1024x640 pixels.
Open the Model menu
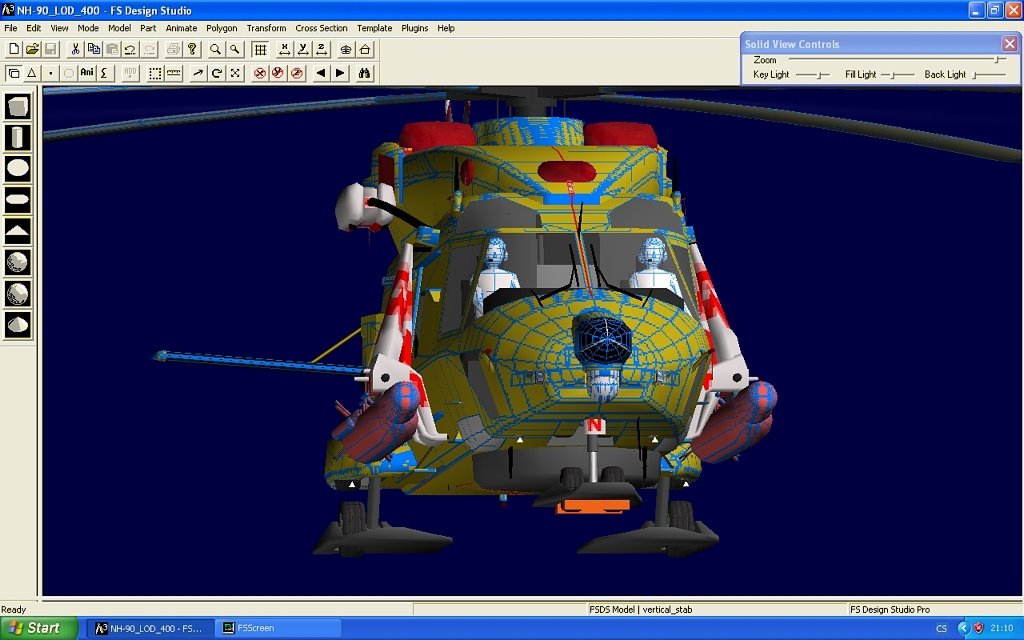120,28
